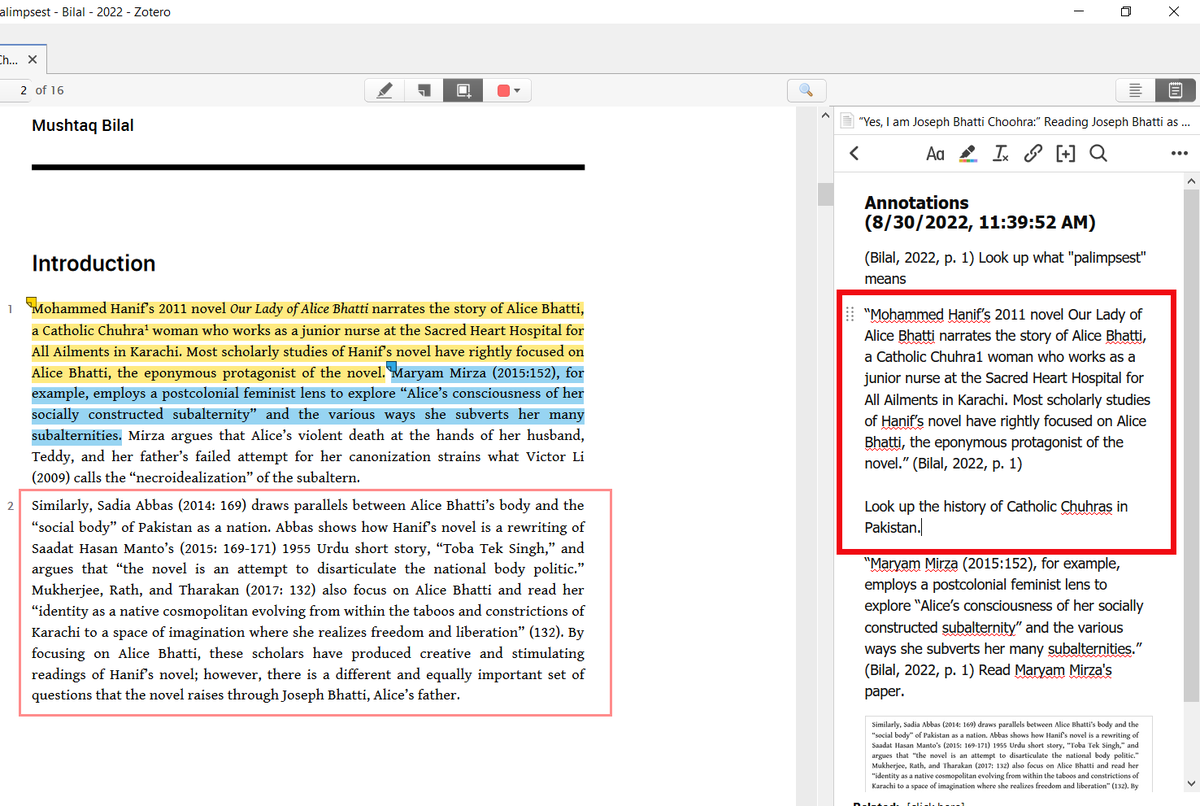This screenshot has width=1200, height=806.
Task: Click the yellow highlighted passage about Alice Bhatti
Action: (x=308, y=341)
